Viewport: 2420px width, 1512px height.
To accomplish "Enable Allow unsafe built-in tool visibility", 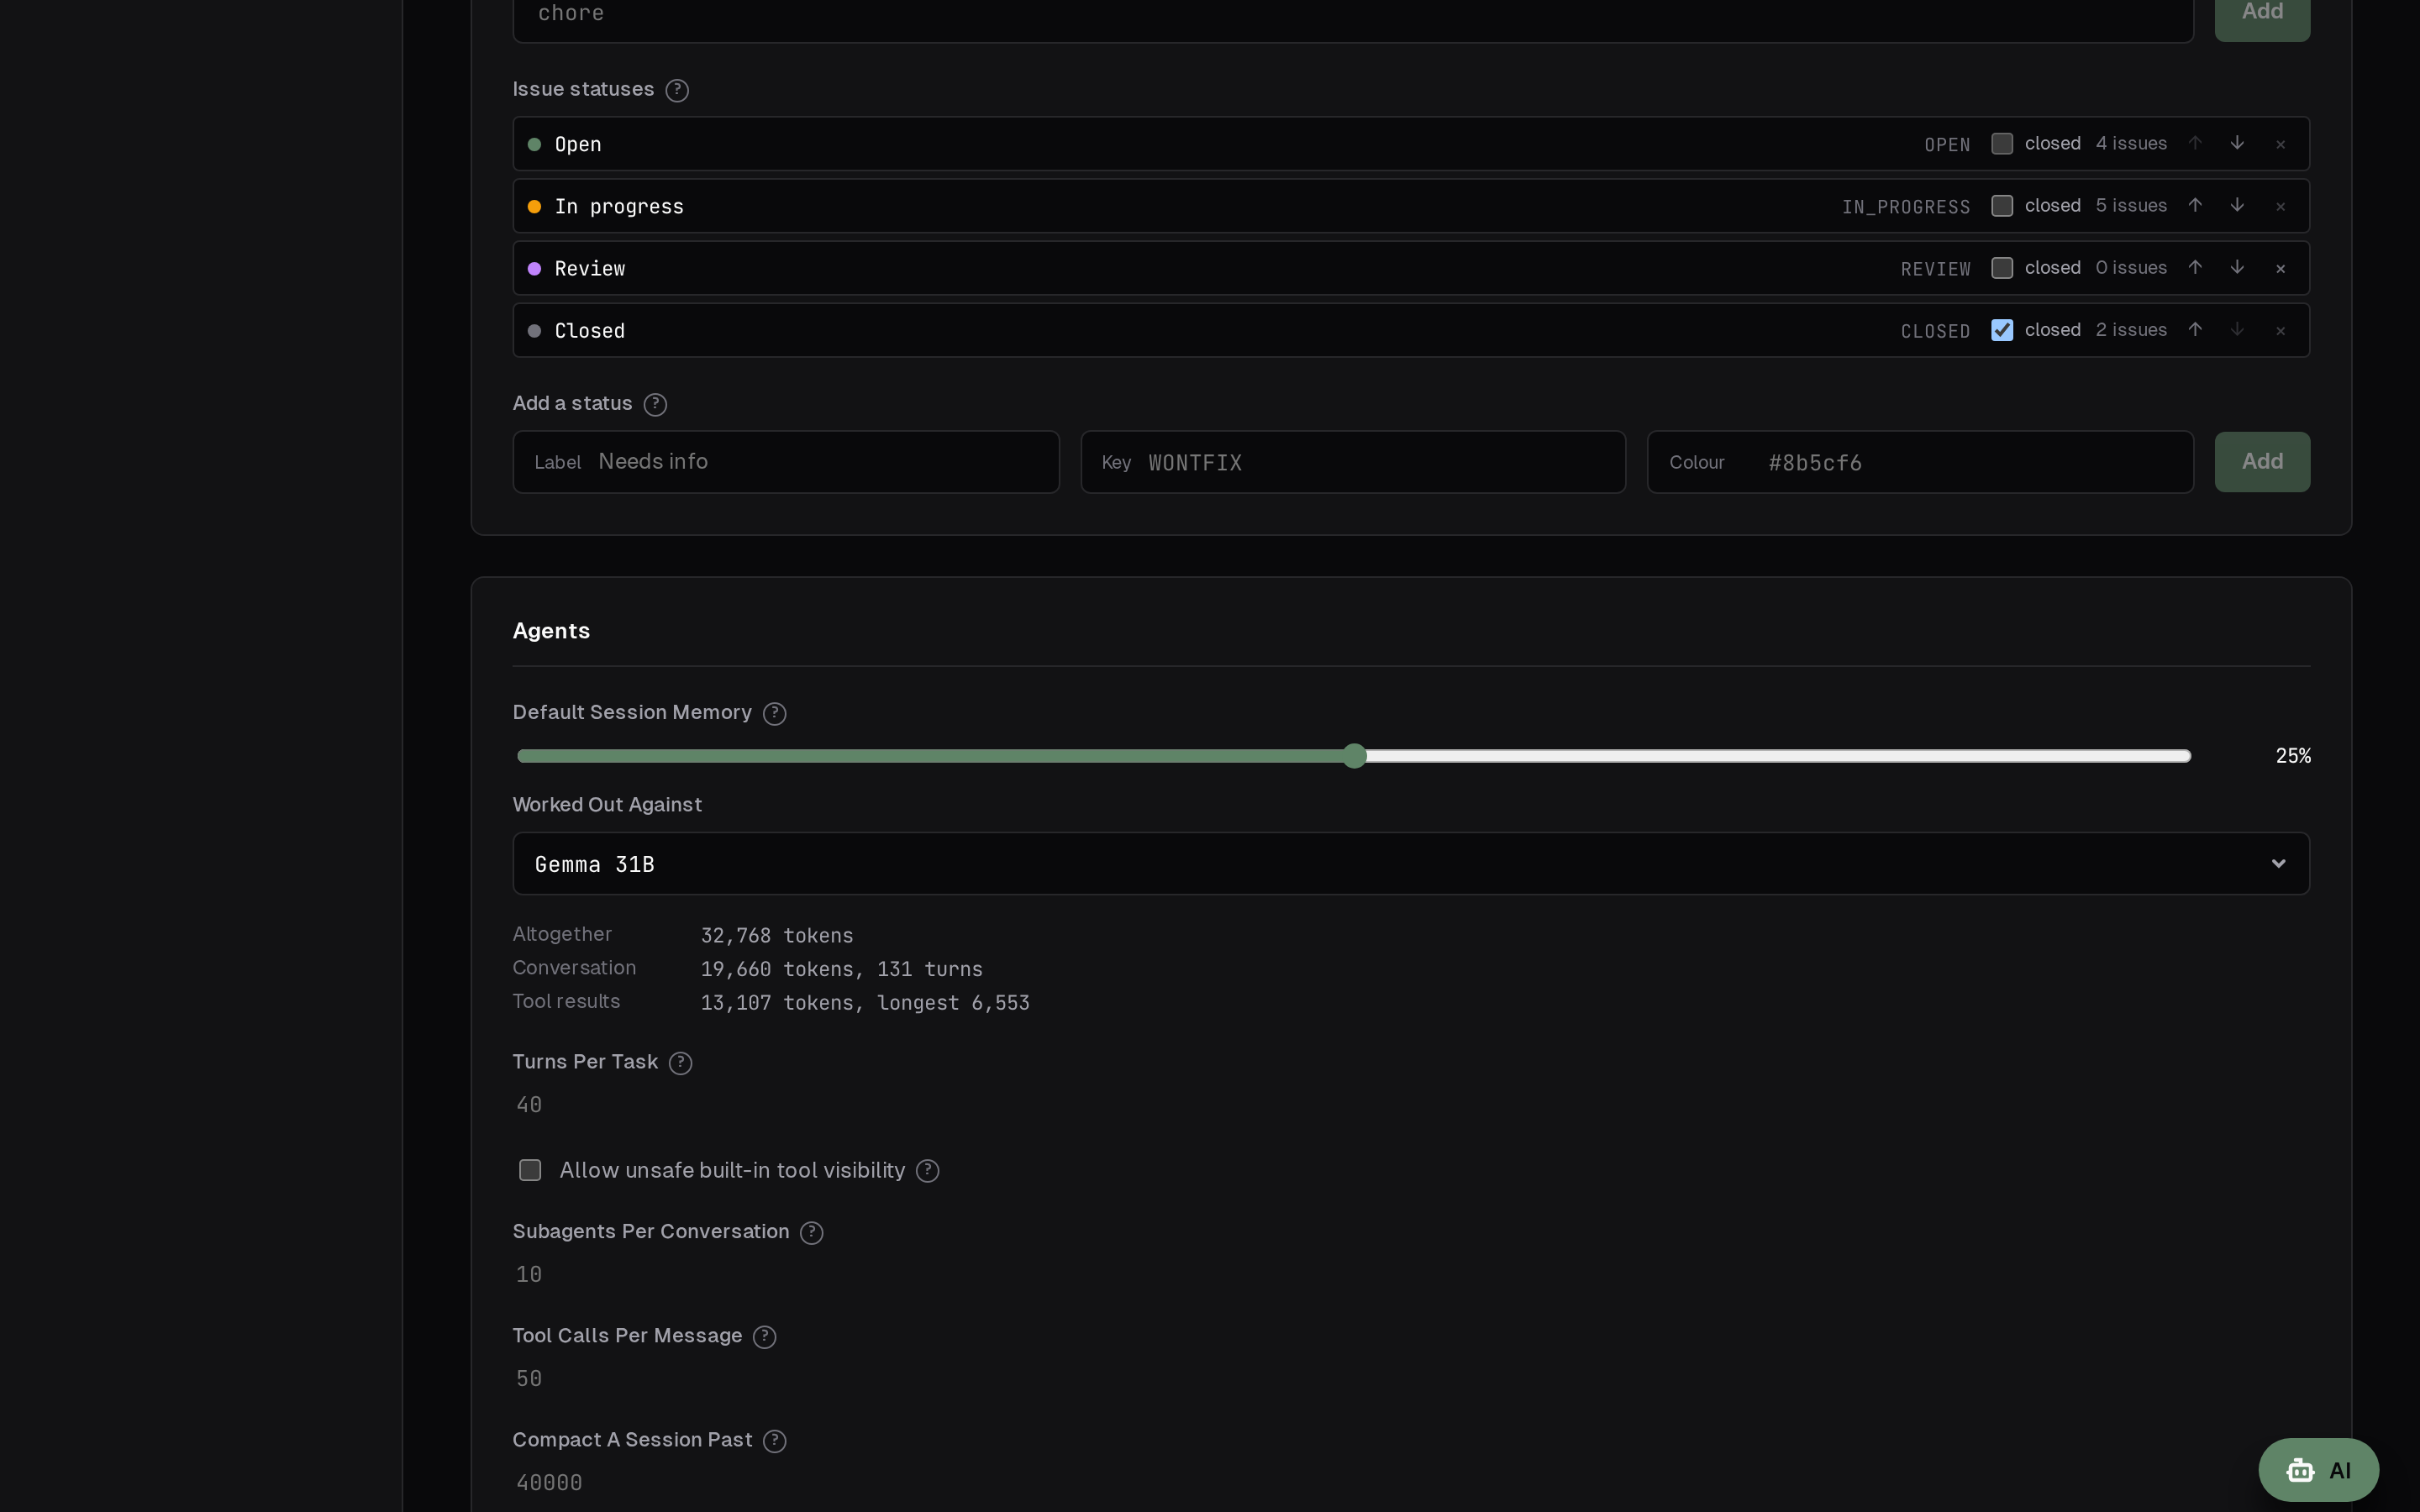I will click(x=530, y=1170).
